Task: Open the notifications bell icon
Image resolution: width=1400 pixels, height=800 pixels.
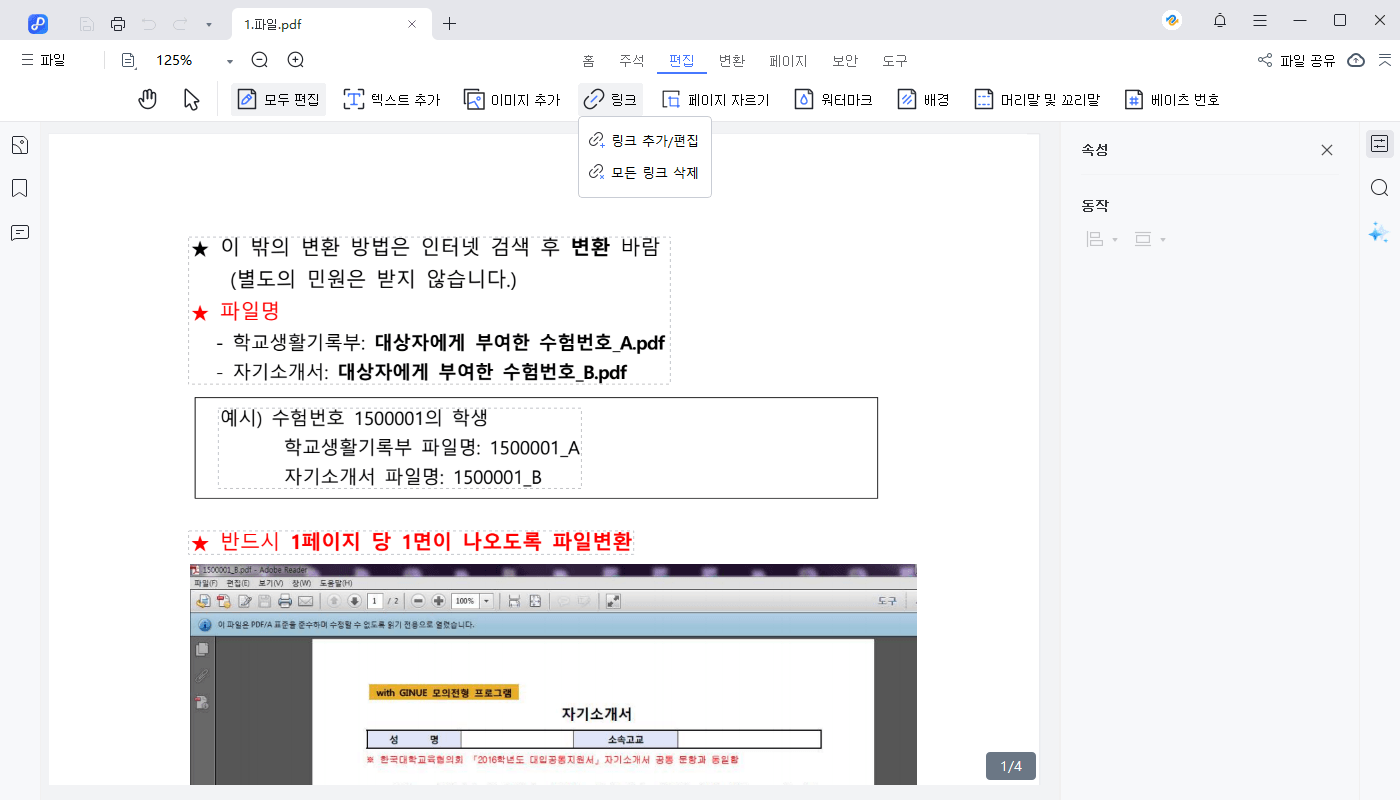Action: point(1220,20)
